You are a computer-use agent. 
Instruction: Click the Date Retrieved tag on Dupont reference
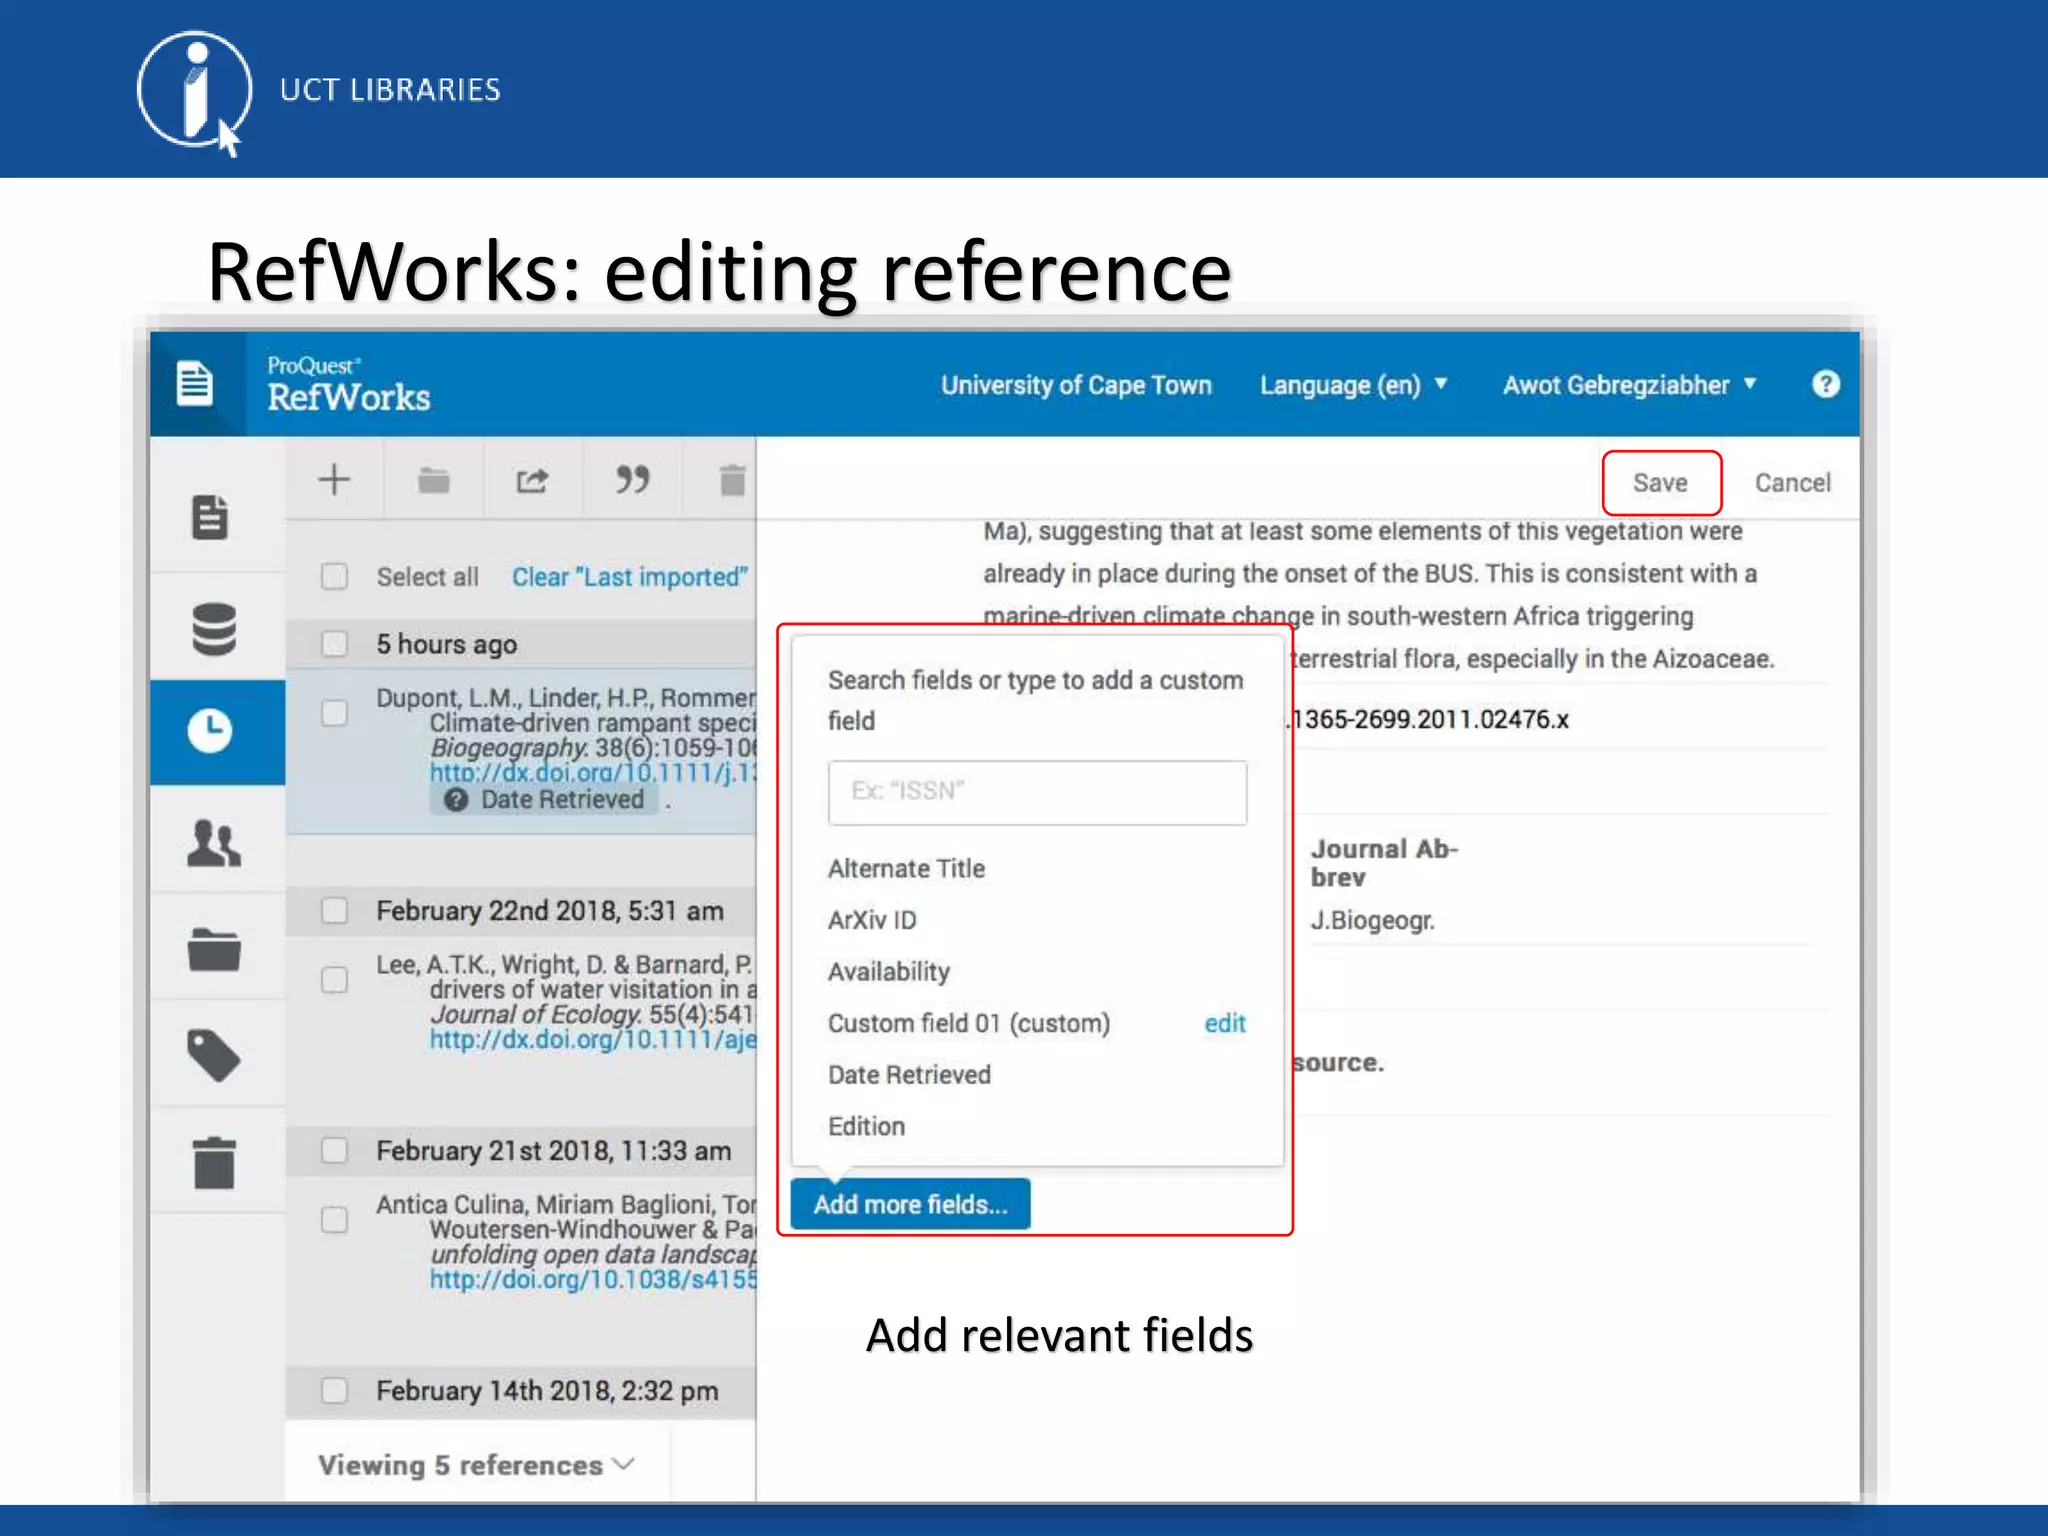point(545,799)
